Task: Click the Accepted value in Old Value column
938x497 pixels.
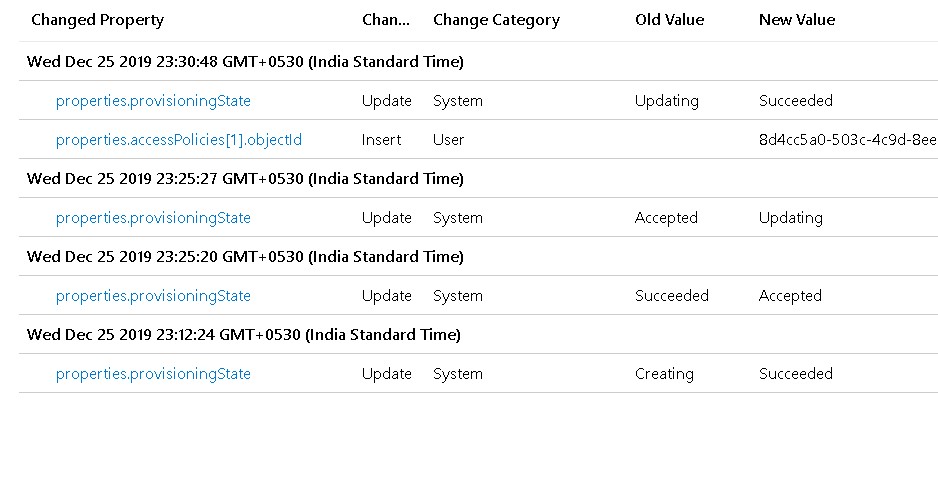Action: tap(666, 218)
